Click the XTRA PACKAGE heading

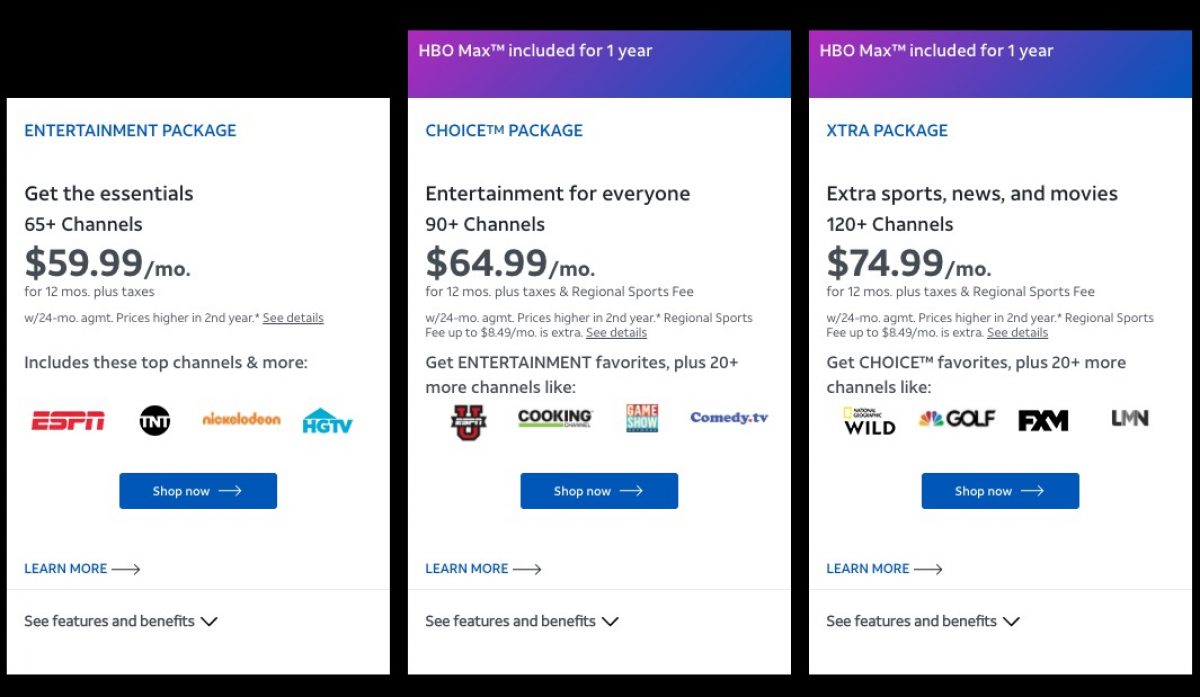(x=887, y=130)
